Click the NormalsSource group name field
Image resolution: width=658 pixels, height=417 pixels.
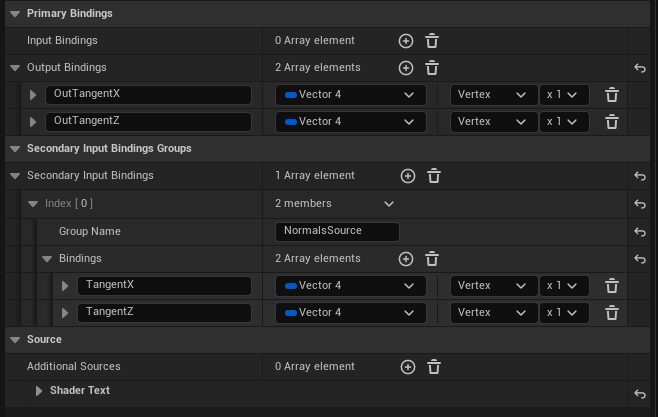[x=337, y=231]
